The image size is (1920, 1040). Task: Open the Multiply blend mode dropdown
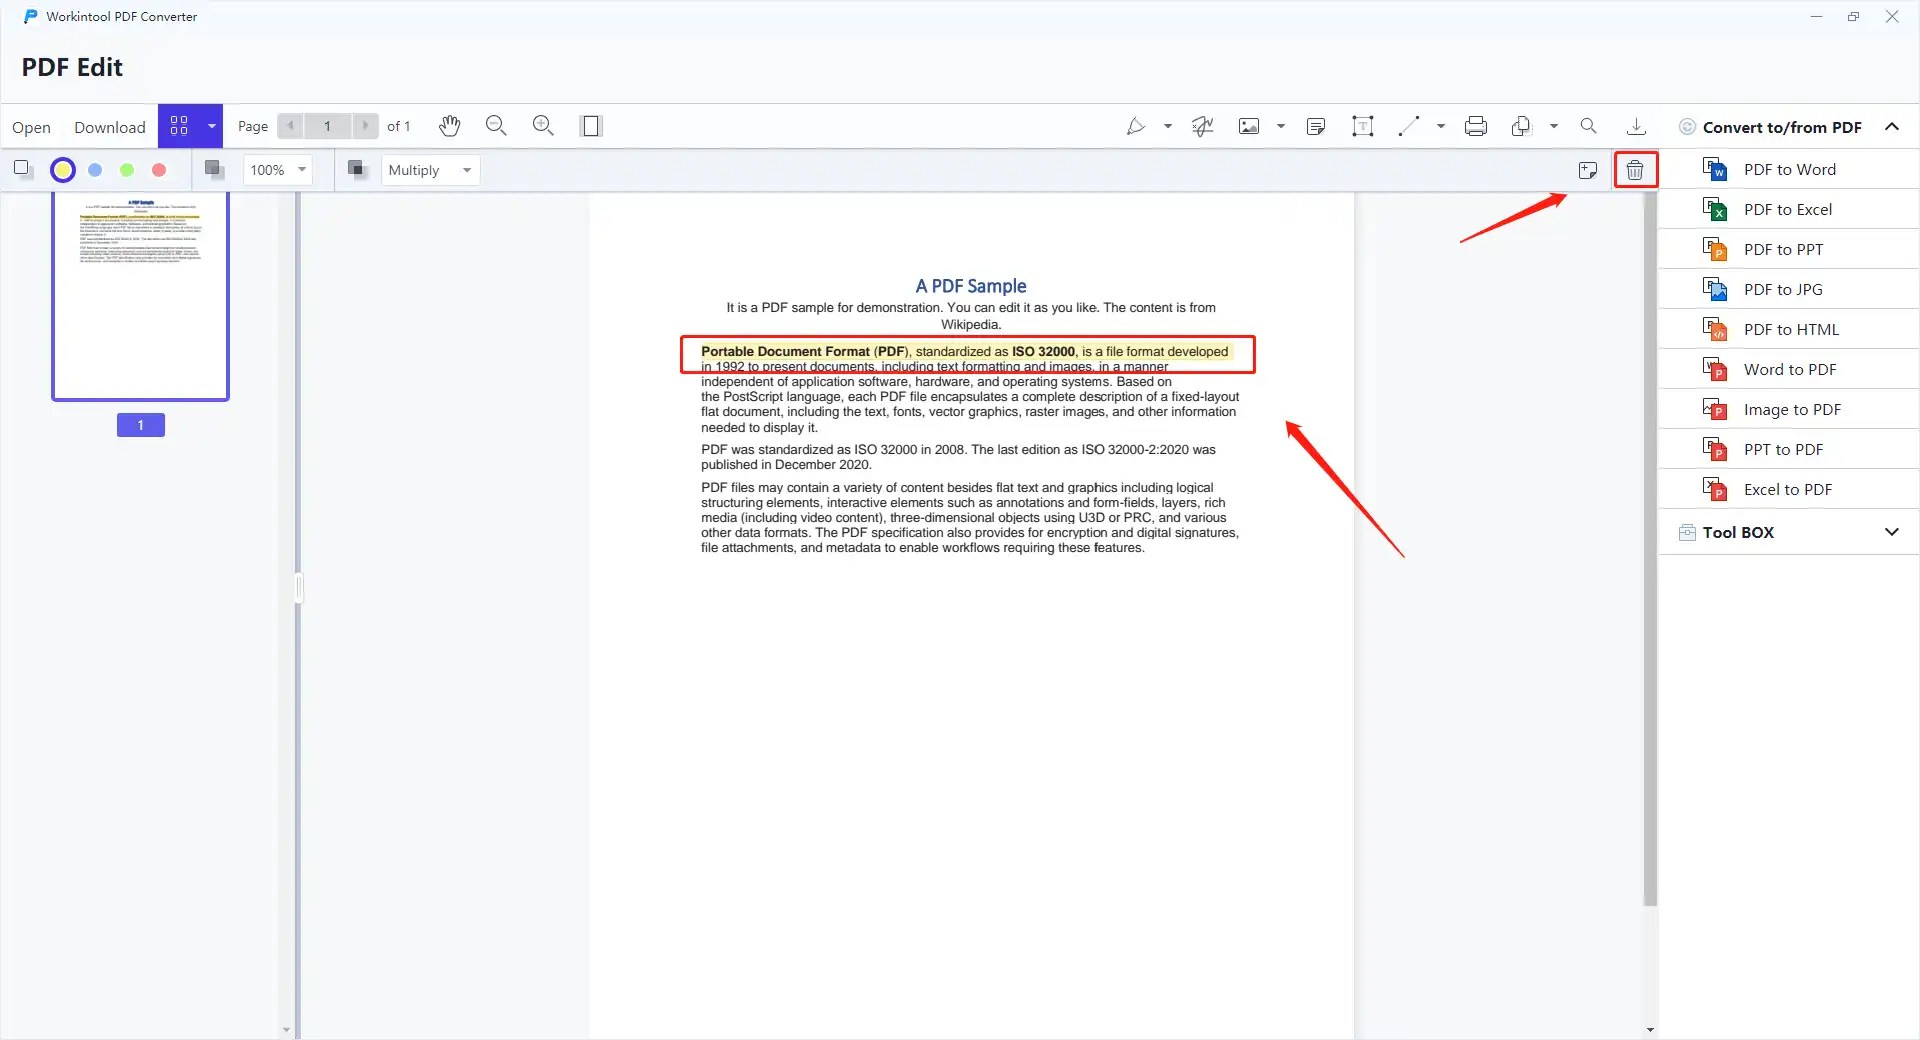(x=430, y=170)
